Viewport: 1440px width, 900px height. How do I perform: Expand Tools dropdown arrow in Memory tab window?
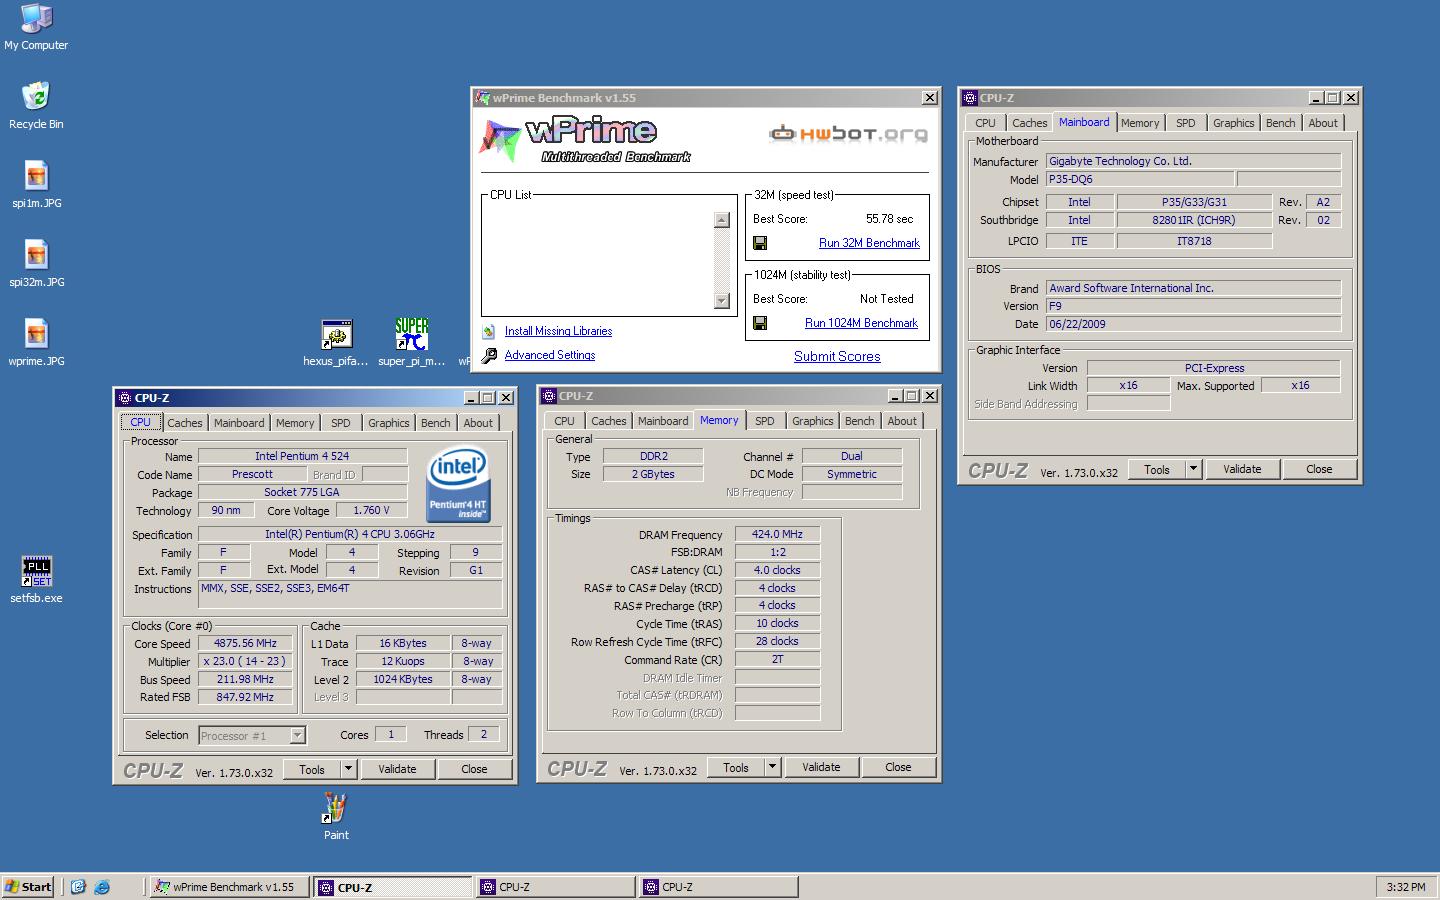pyautogui.click(x=772, y=767)
